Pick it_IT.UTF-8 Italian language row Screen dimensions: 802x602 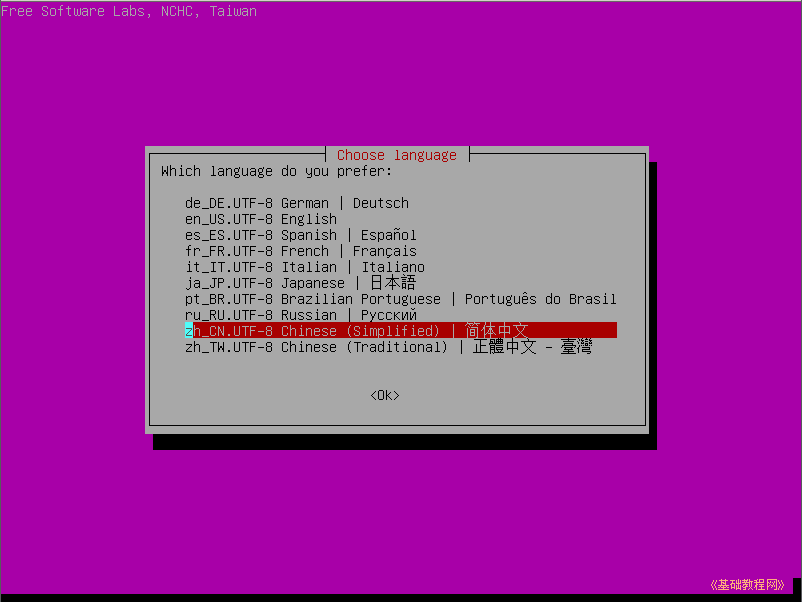click(305, 267)
